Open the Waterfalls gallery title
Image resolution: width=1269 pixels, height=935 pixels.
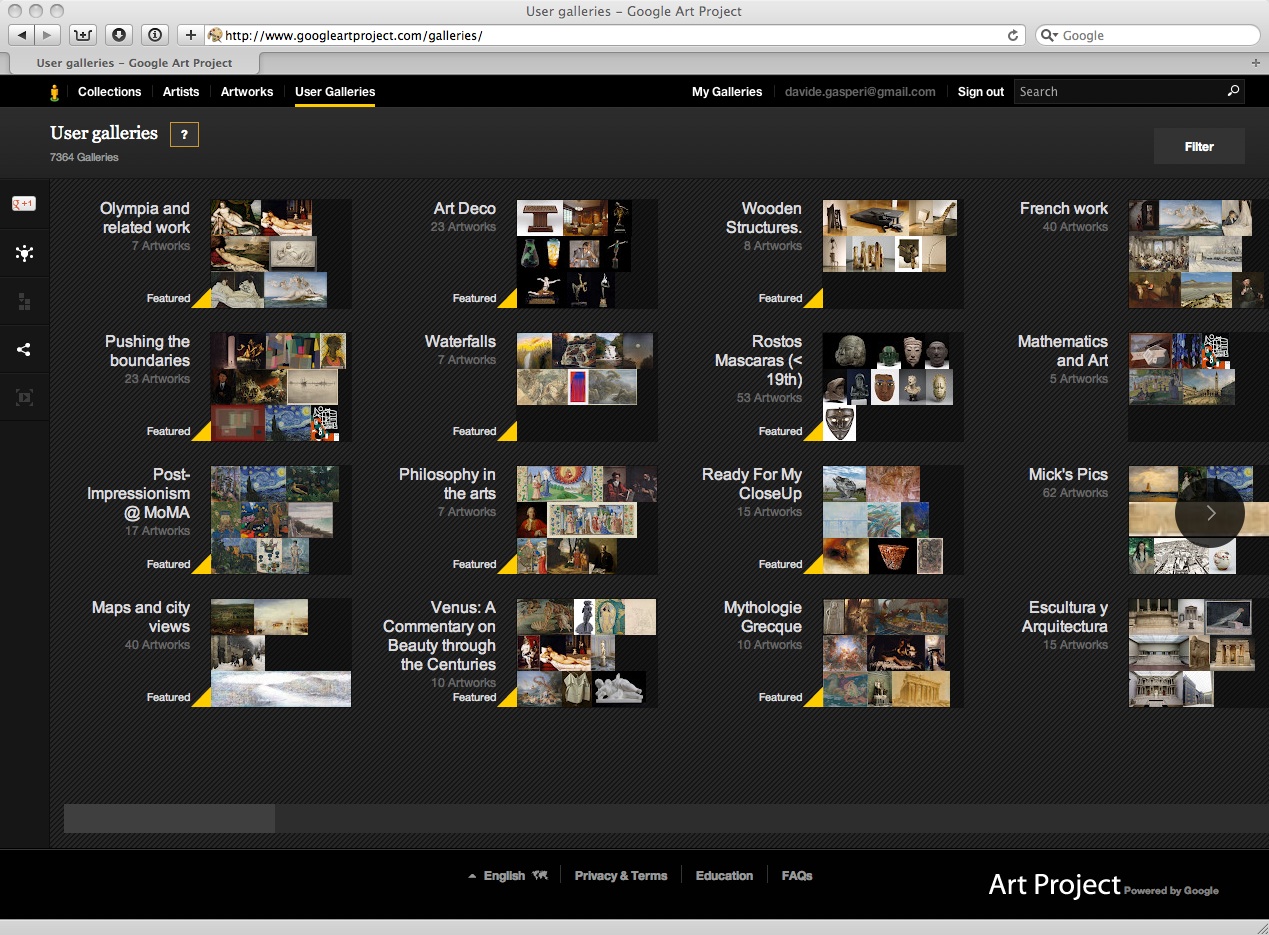pyautogui.click(x=460, y=341)
